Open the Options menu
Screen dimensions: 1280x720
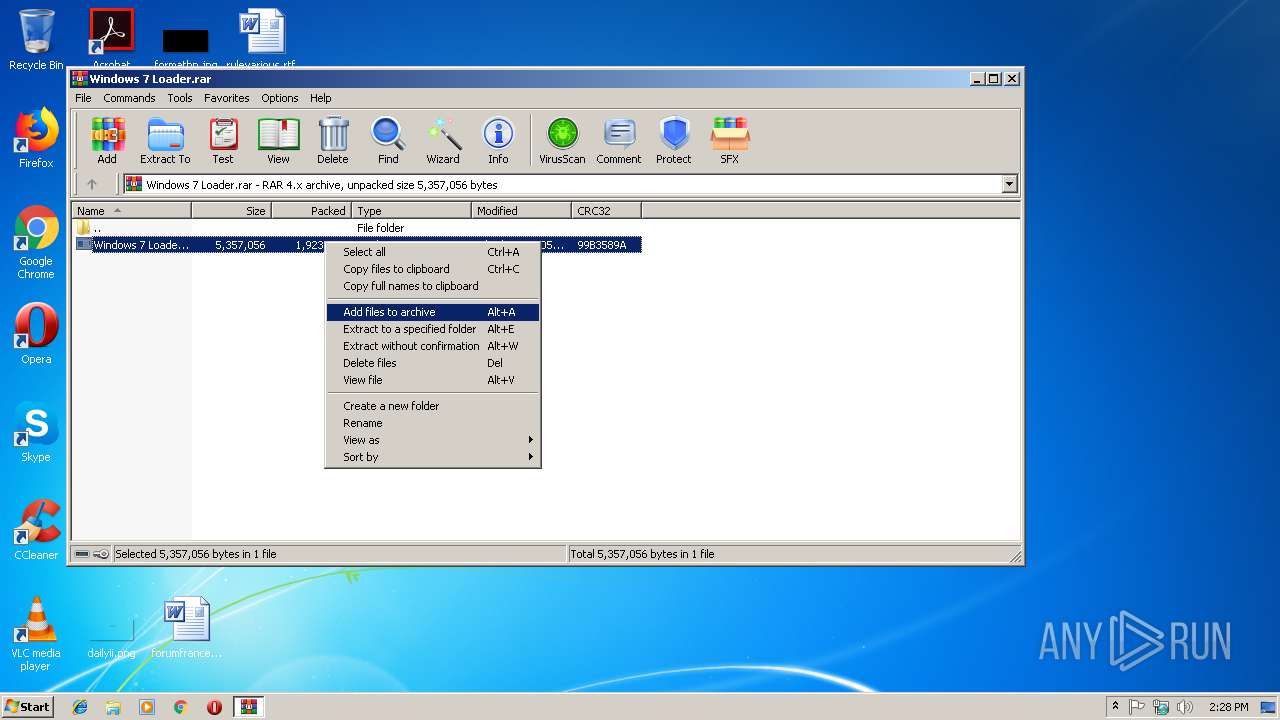coord(280,98)
